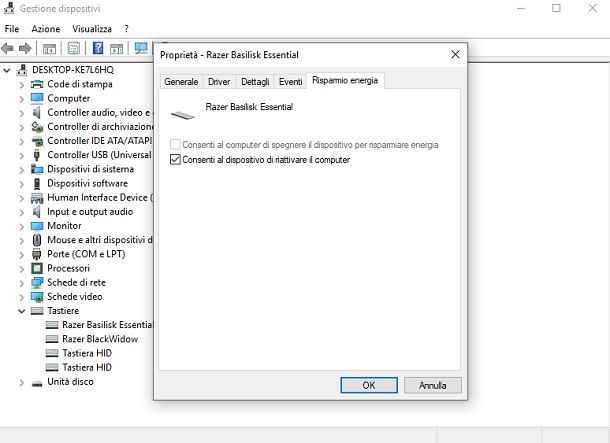Click the Monitor category icon
Image resolution: width=610 pixels, height=443 pixels.
pyautogui.click(x=37, y=226)
